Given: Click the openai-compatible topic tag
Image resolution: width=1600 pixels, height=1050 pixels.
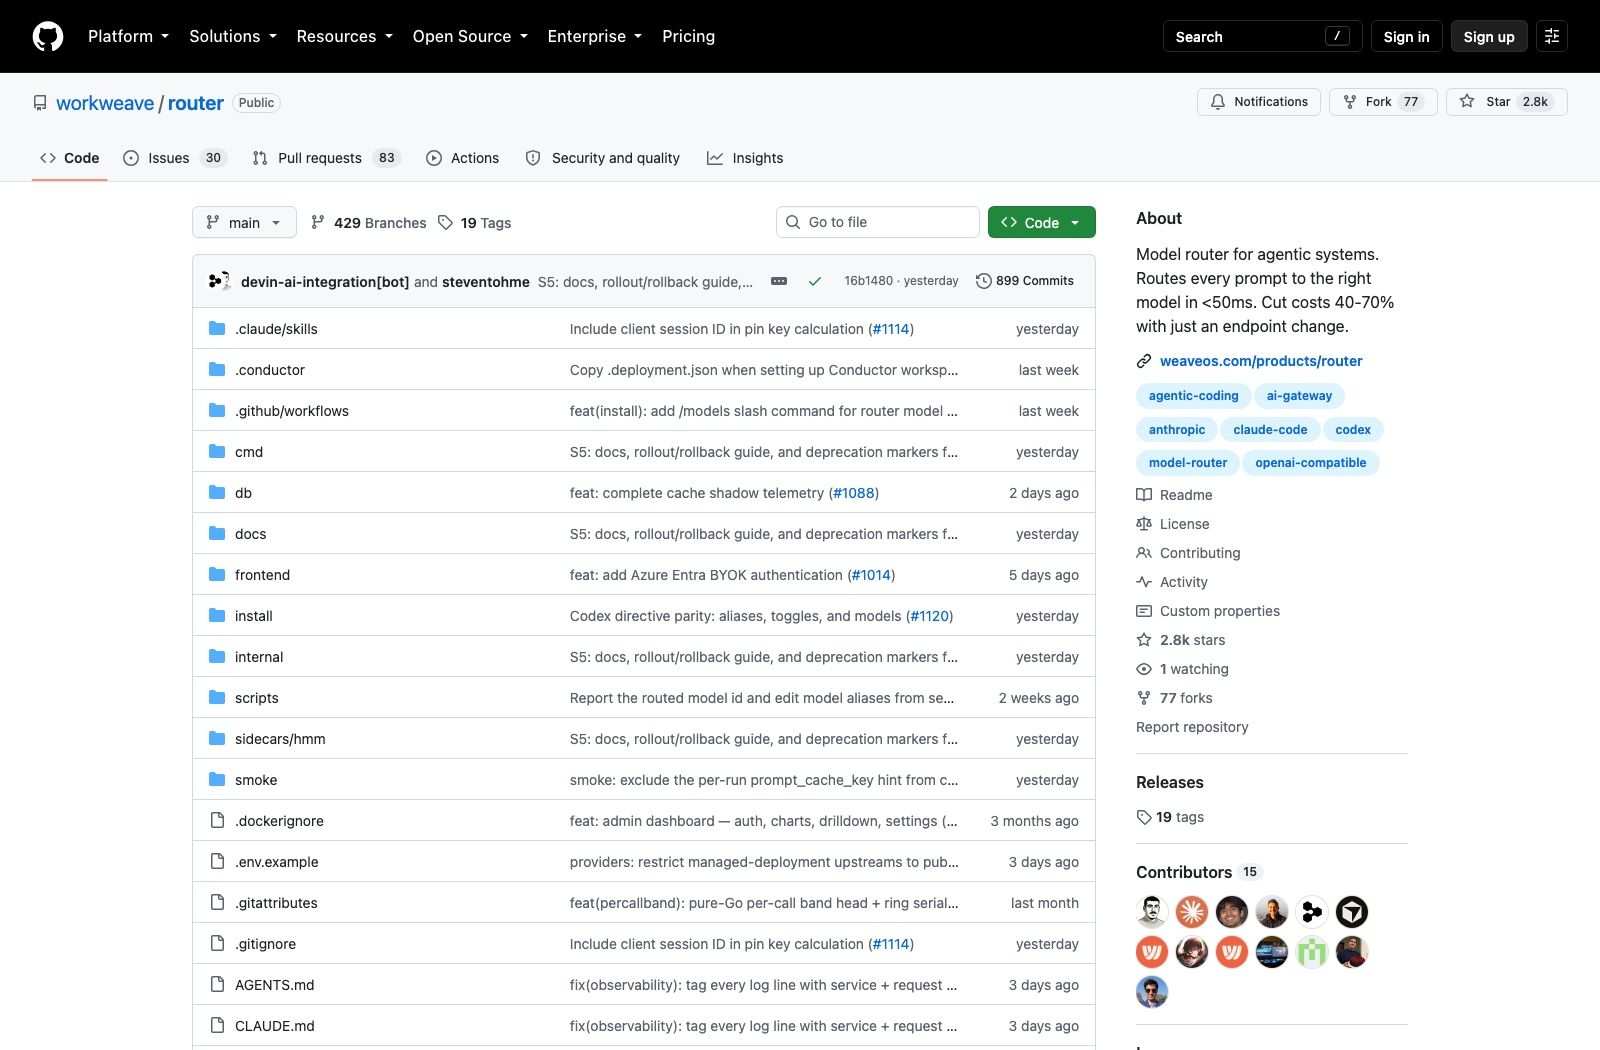Looking at the screenshot, I should [1310, 463].
